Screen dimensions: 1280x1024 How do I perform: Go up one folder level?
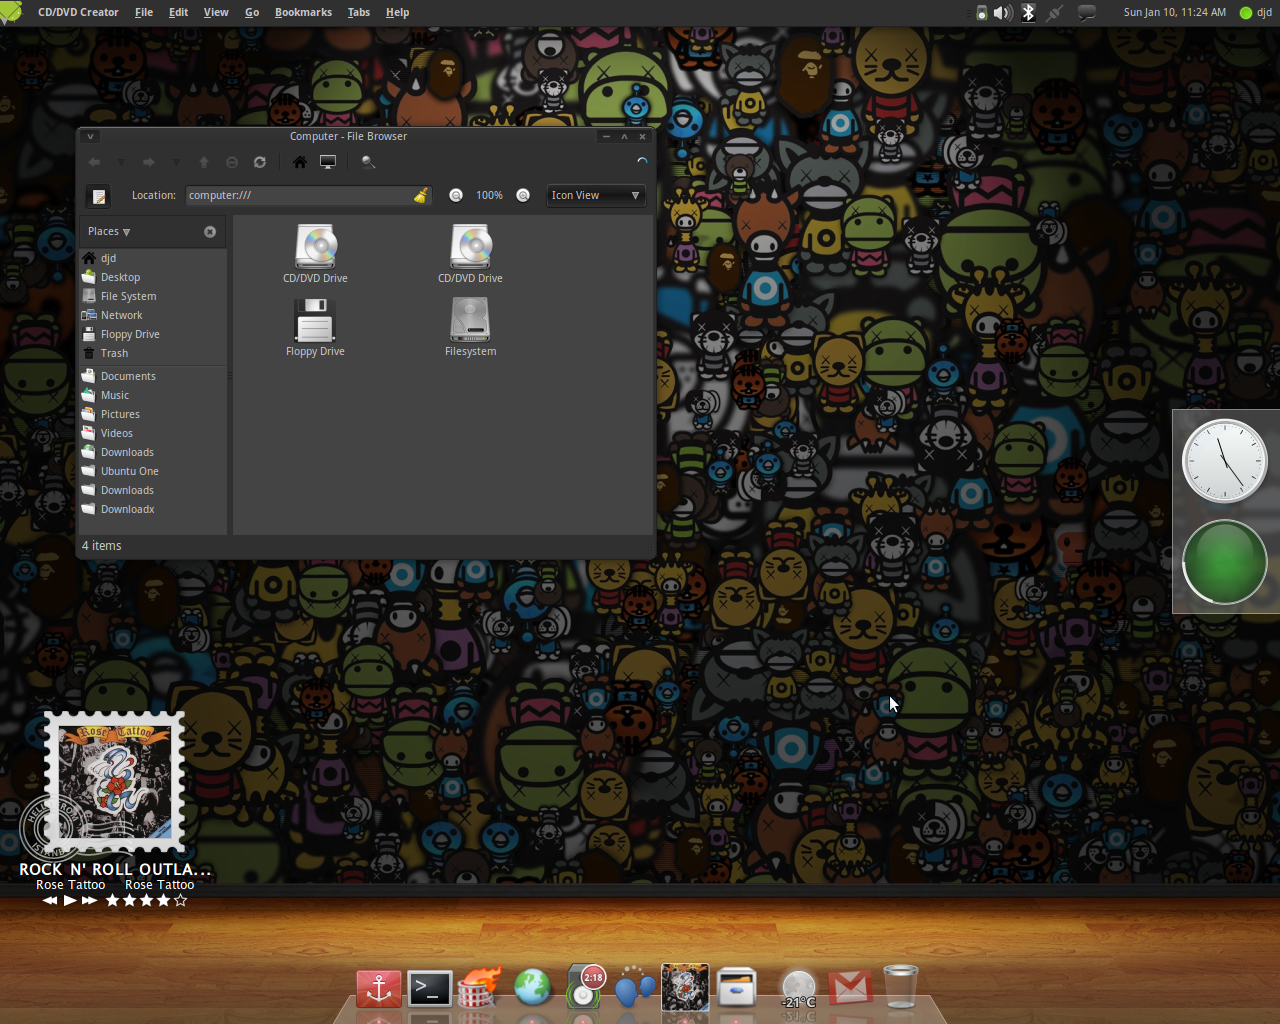[204, 162]
